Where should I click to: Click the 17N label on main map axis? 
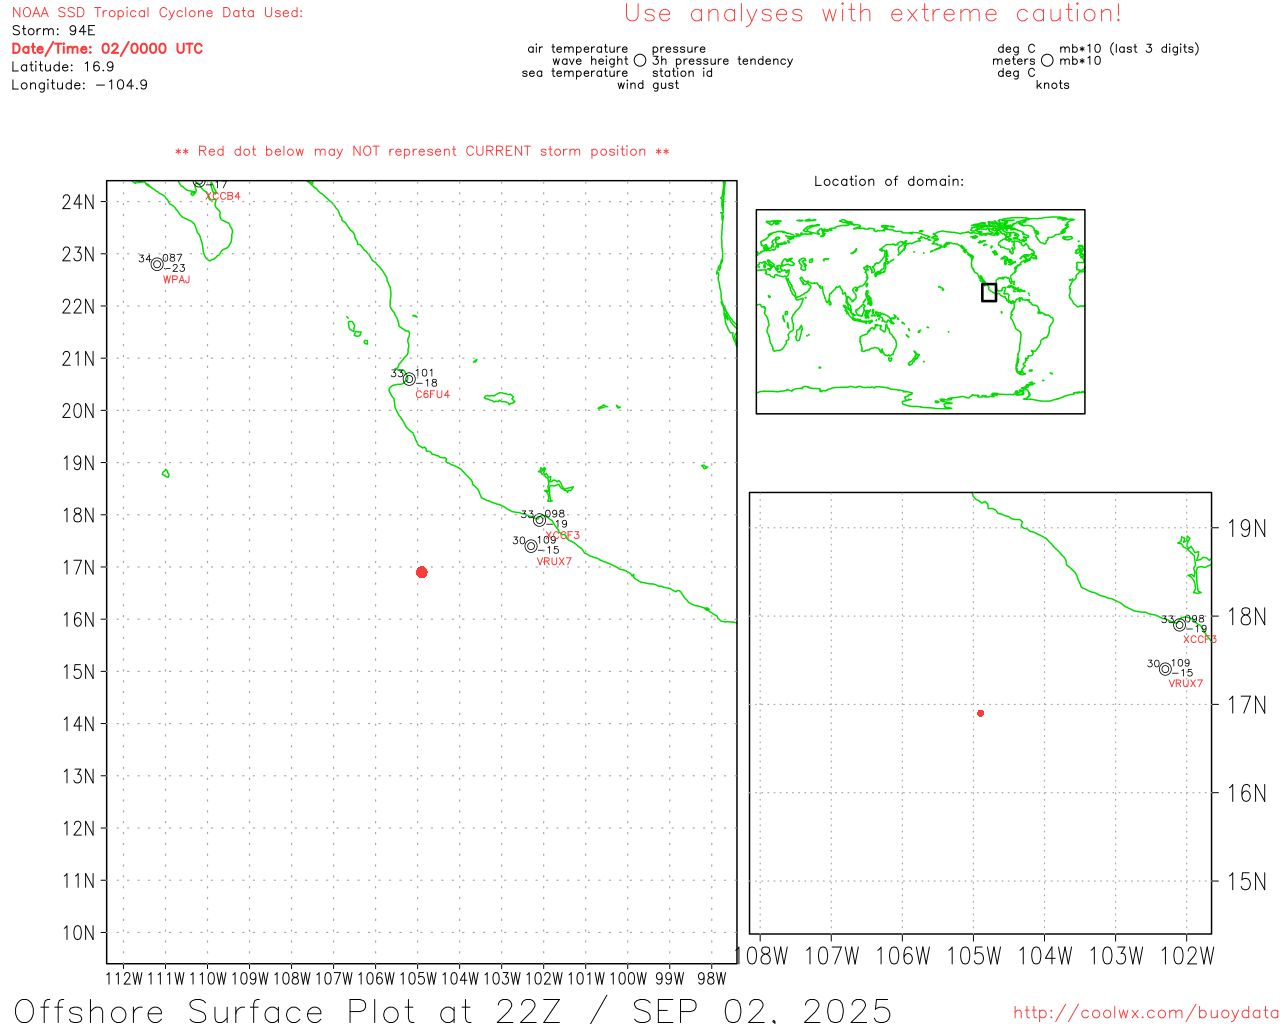[x=78, y=568]
